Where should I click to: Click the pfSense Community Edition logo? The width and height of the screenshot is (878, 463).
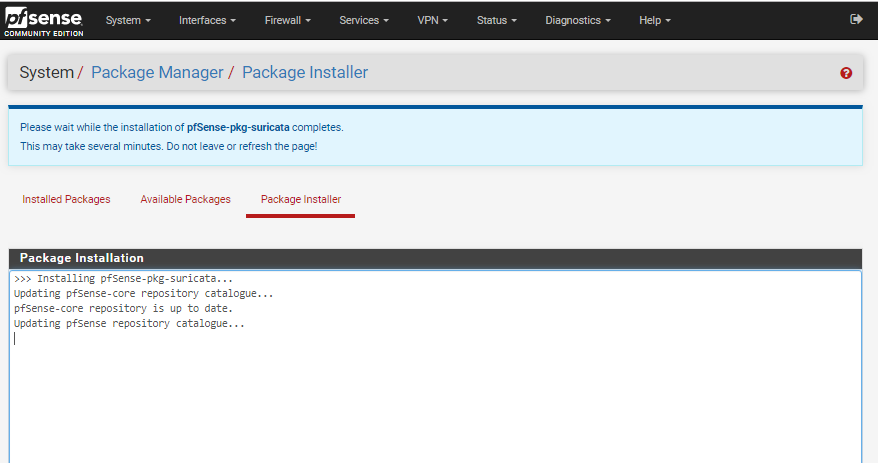point(44,21)
